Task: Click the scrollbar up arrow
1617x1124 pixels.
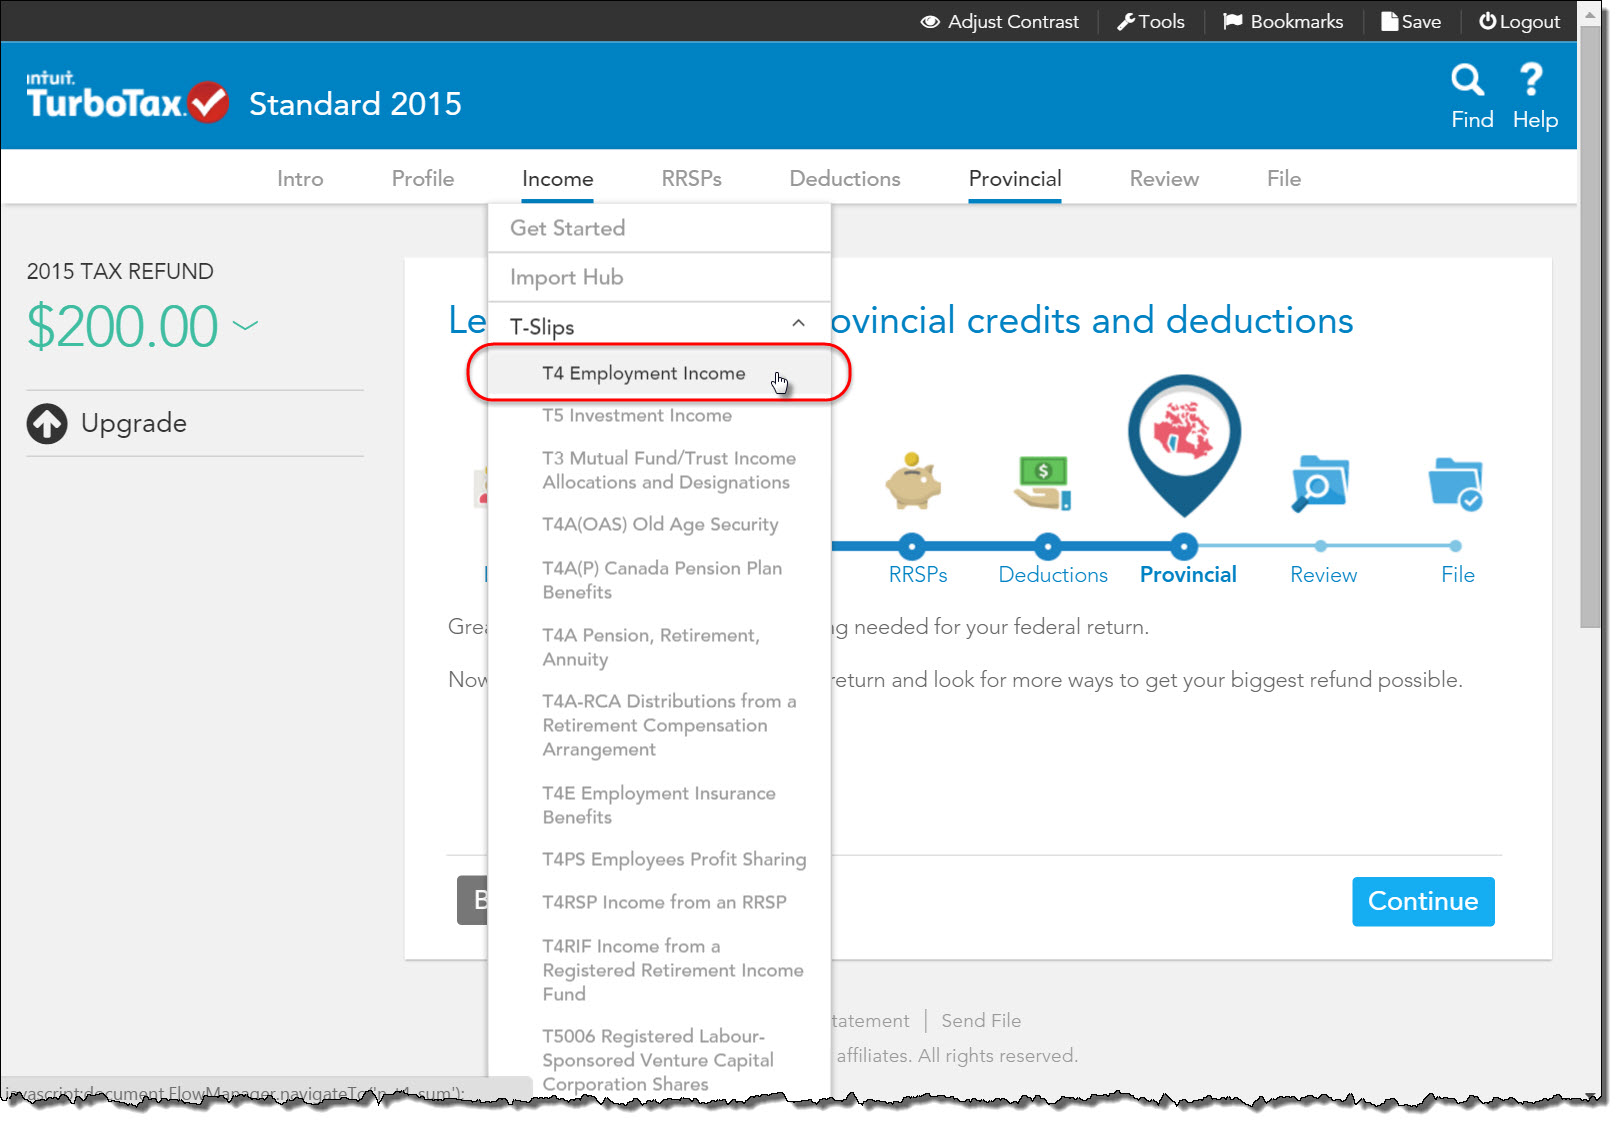Action: [x=1589, y=16]
